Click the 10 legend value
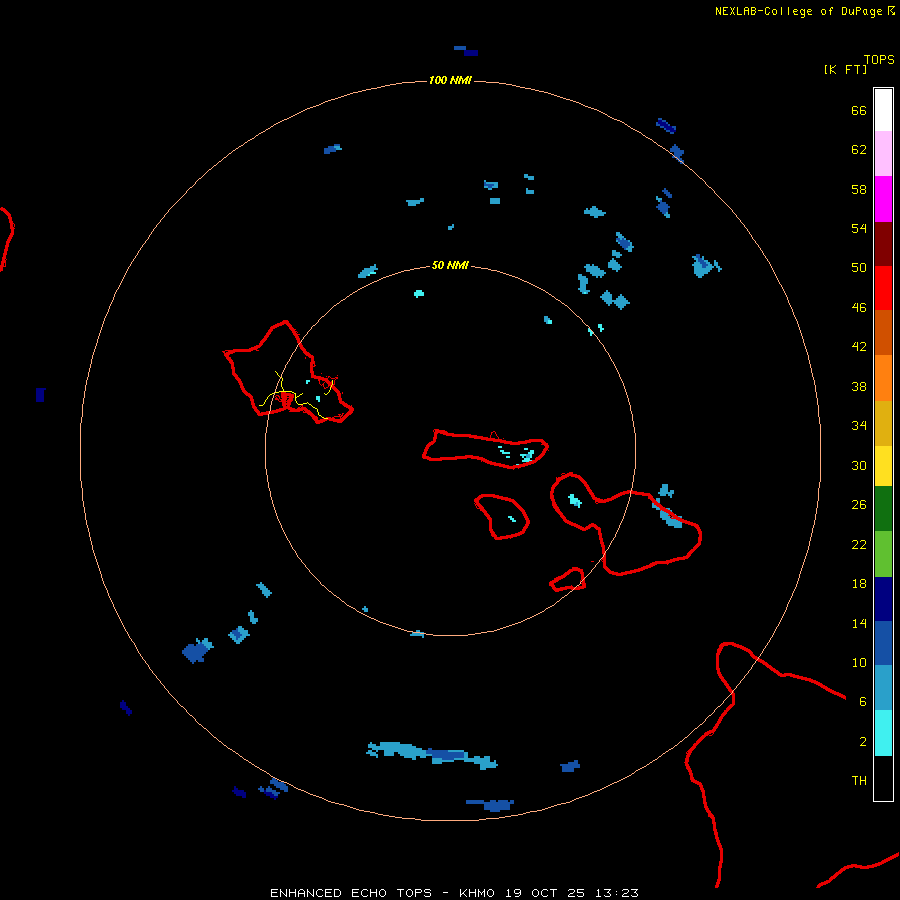The width and height of the screenshot is (900, 900). tap(859, 663)
